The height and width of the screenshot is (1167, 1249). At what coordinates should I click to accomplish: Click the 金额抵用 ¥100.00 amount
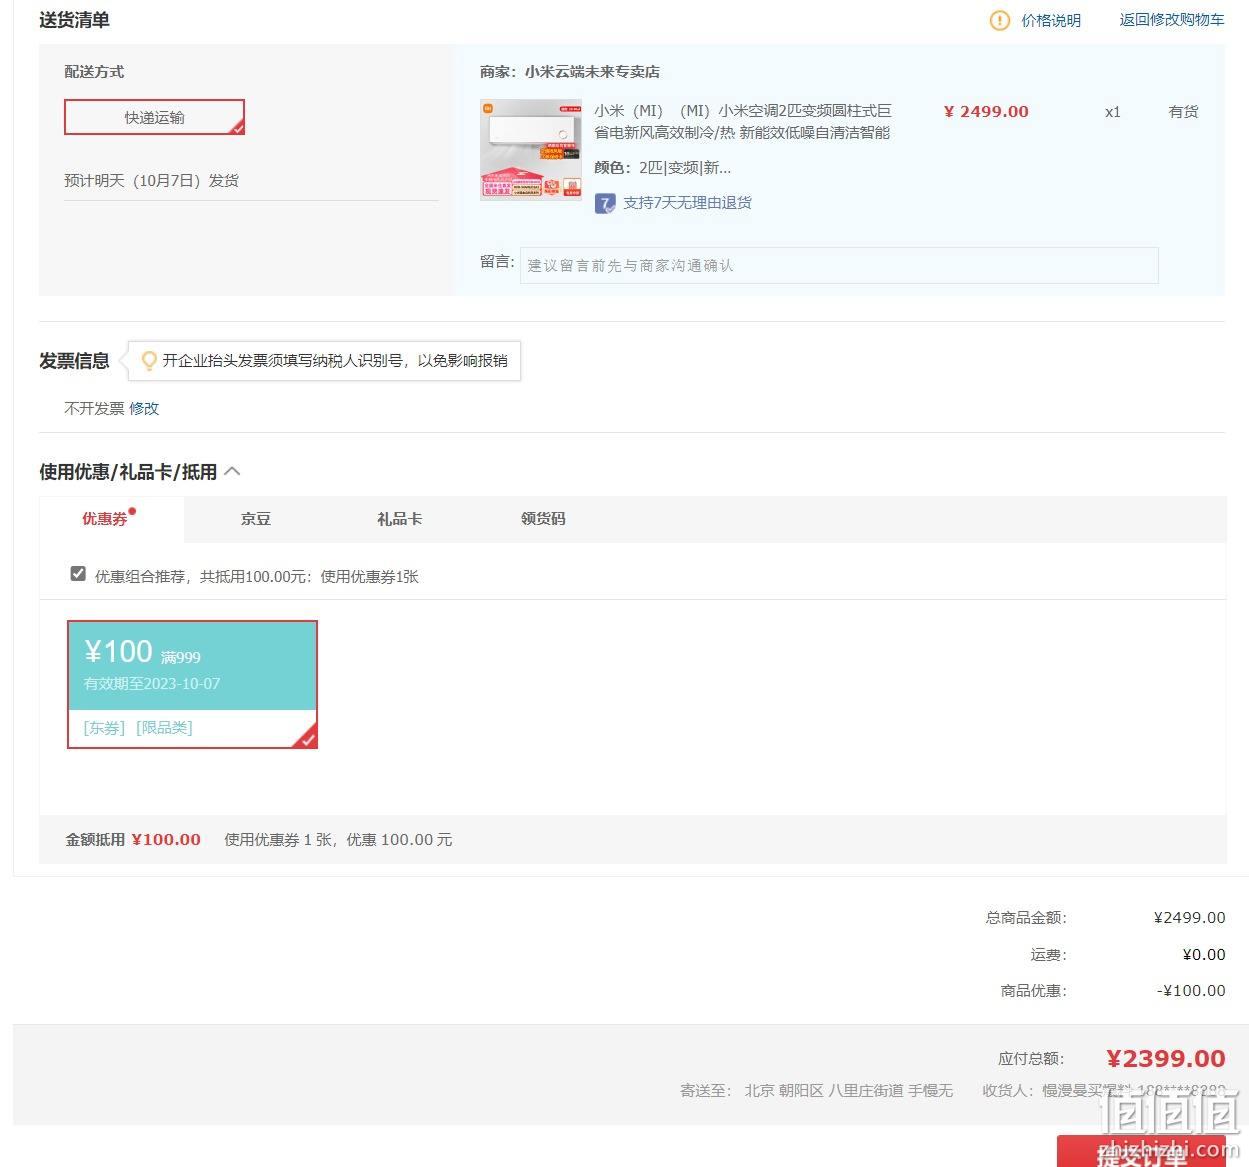click(x=166, y=840)
